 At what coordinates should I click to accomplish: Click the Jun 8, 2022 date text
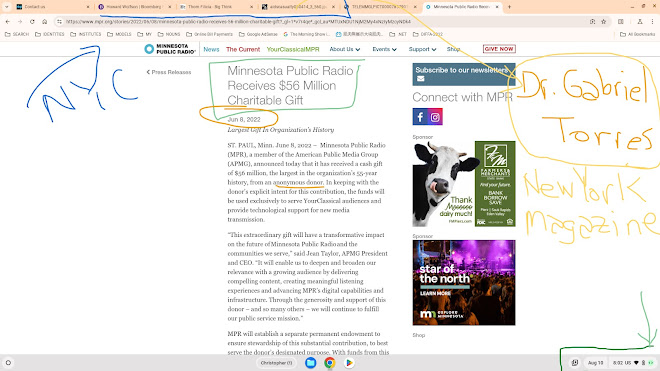click(x=244, y=120)
